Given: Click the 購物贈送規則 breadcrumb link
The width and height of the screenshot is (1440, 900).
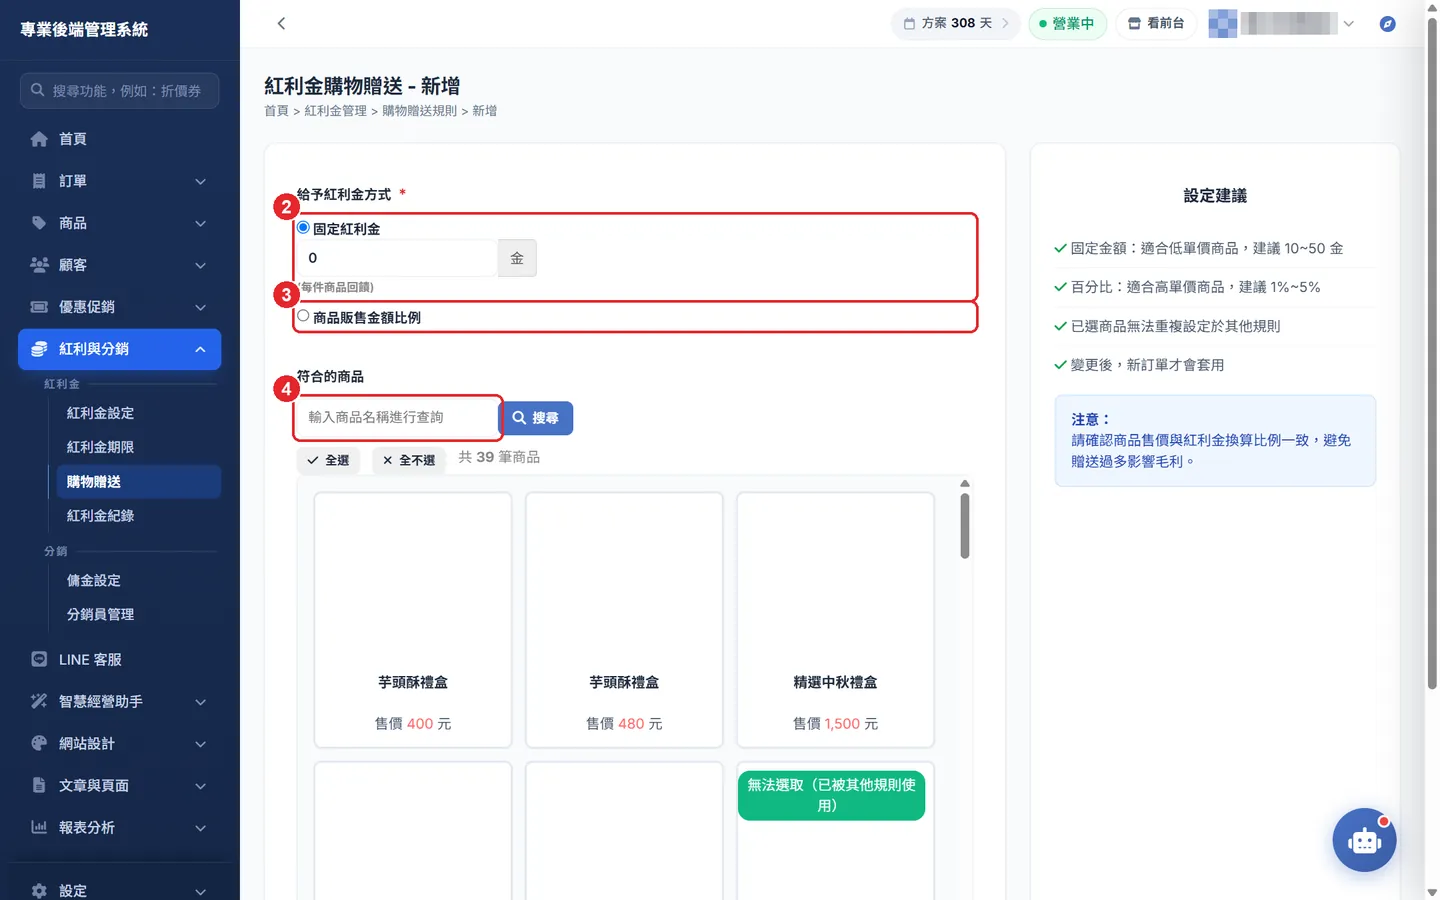Looking at the screenshot, I should click(420, 111).
